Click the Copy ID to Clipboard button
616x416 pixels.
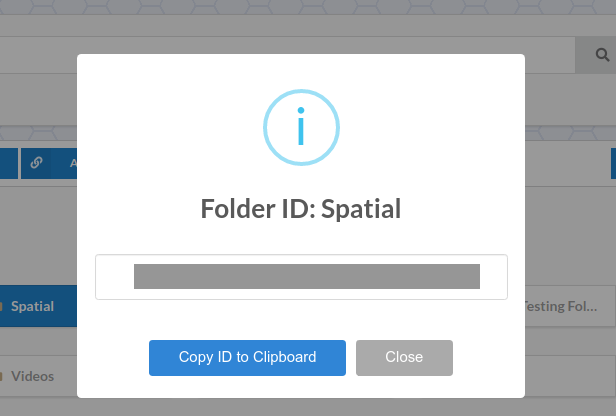(x=247, y=357)
